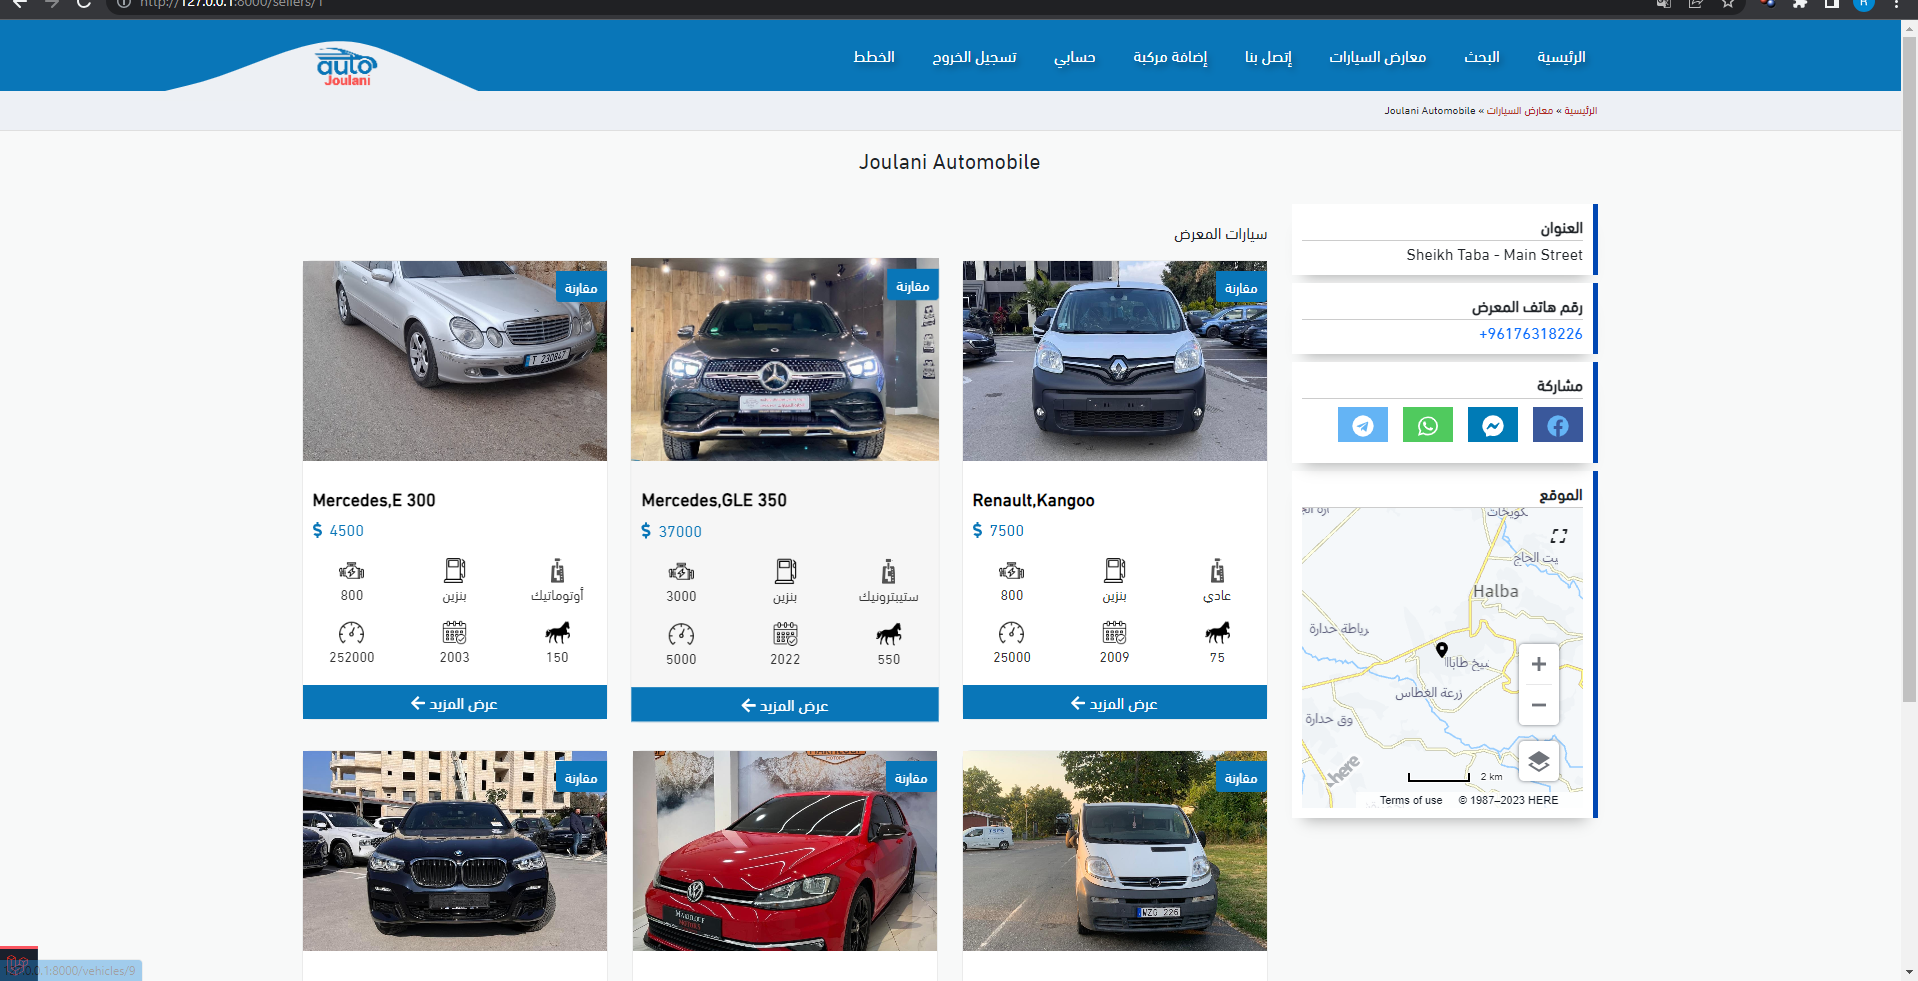The image size is (1918, 981).
Task: Open إضافة مركبة add vehicle menu
Action: pyautogui.click(x=1170, y=57)
